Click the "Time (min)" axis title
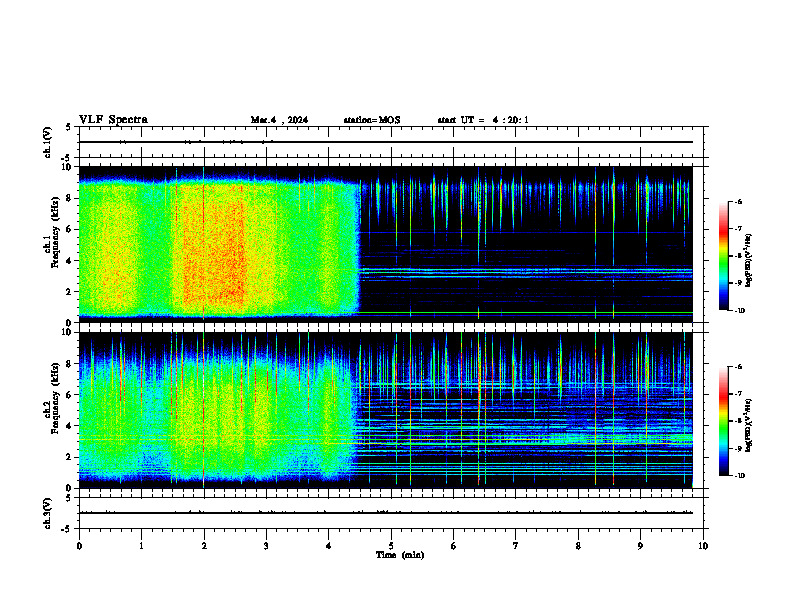This screenshot has width=792, height=612. pos(400,555)
